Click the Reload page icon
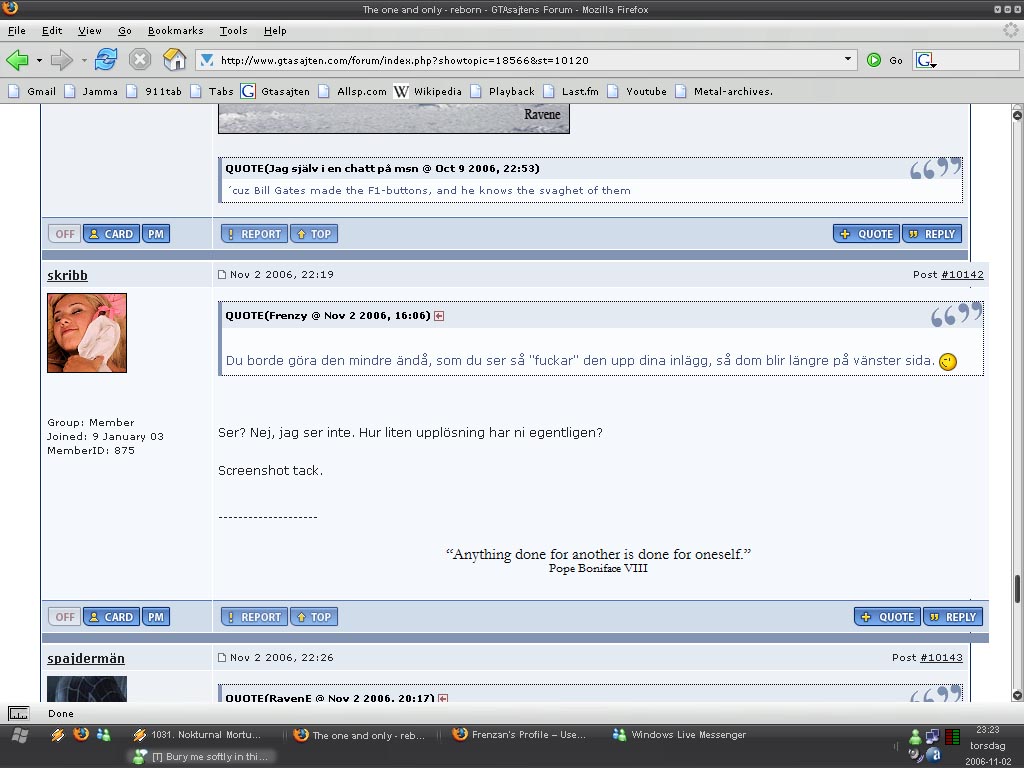Image resolution: width=1024 pixels, height=768 pixels. 106,60
